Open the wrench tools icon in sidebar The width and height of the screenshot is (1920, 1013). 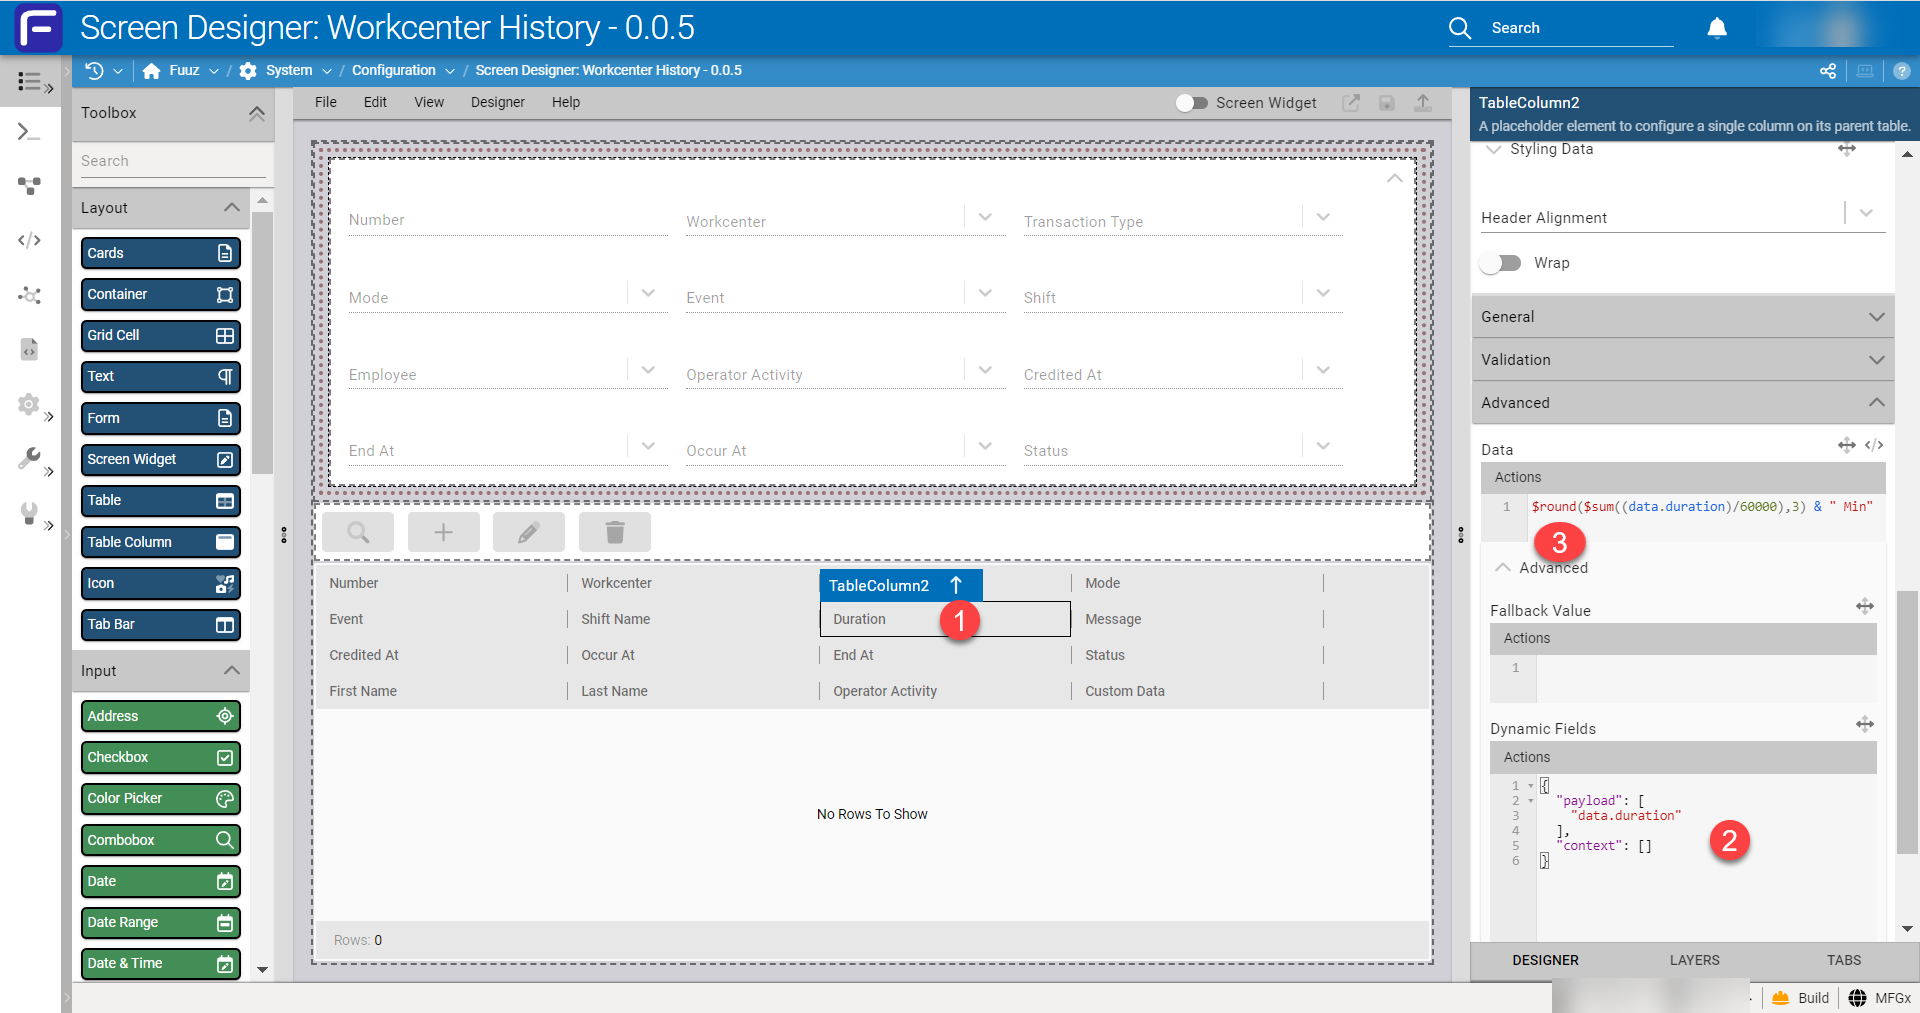(x=30, y=458)
